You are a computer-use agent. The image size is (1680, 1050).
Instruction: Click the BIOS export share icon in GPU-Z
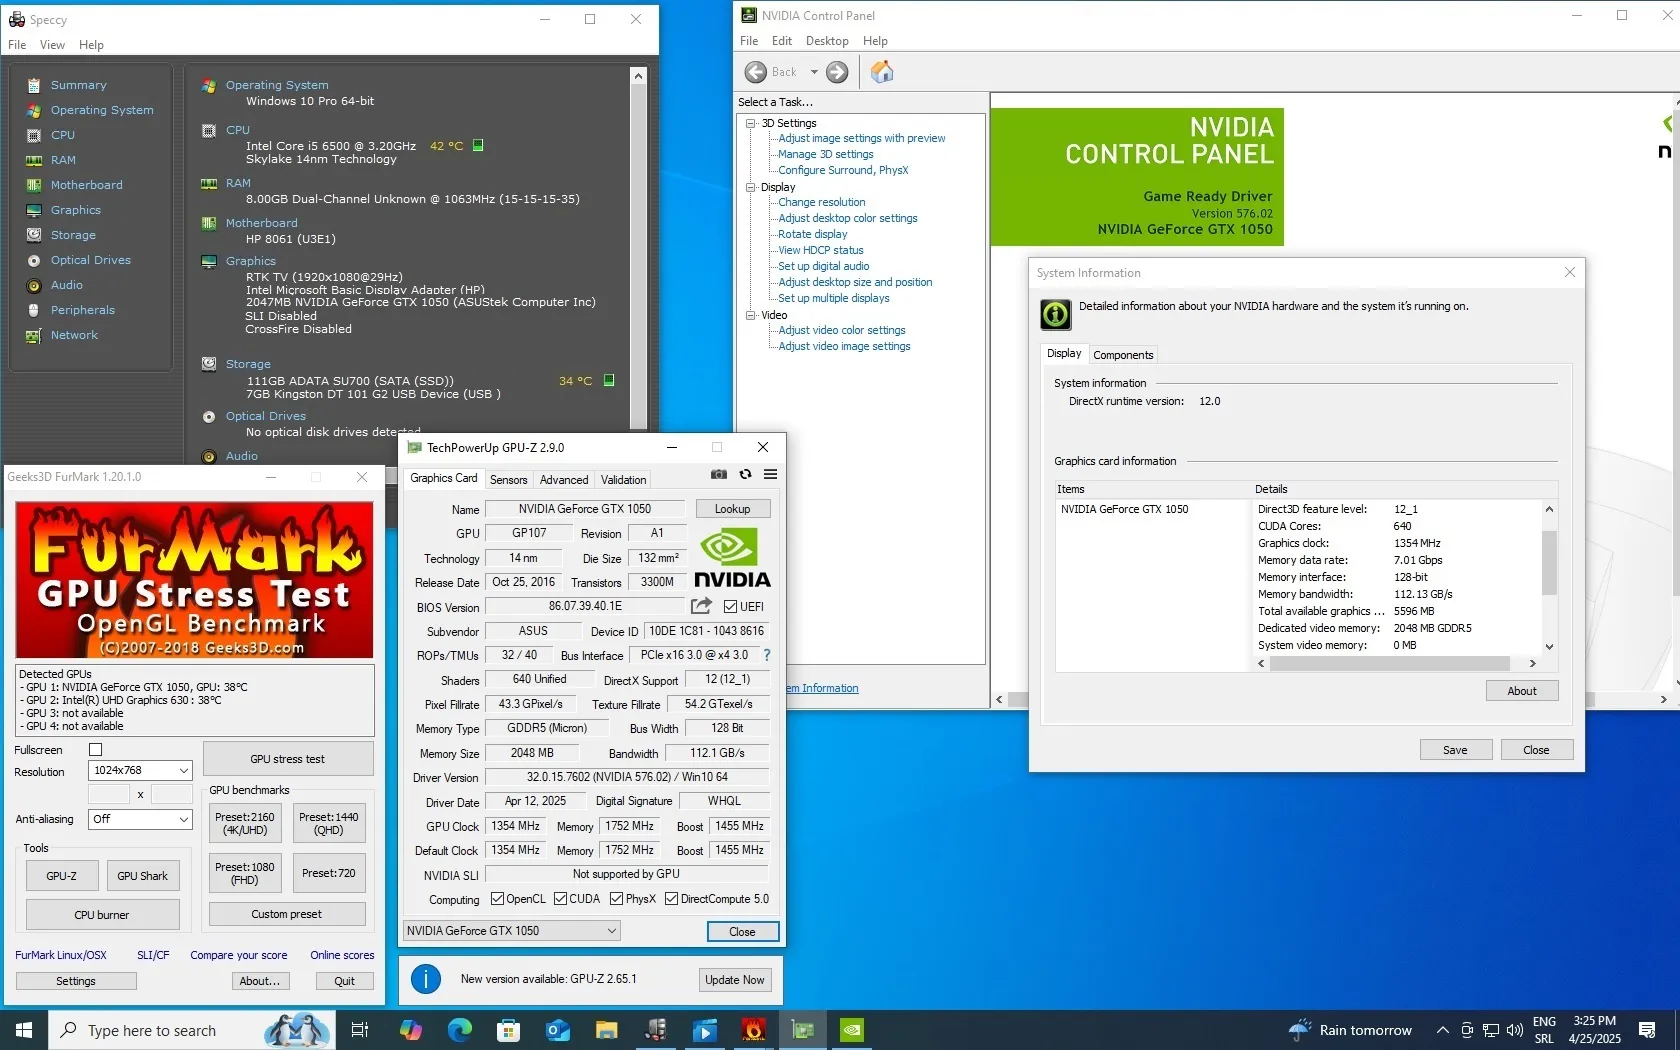pos(701,606)
